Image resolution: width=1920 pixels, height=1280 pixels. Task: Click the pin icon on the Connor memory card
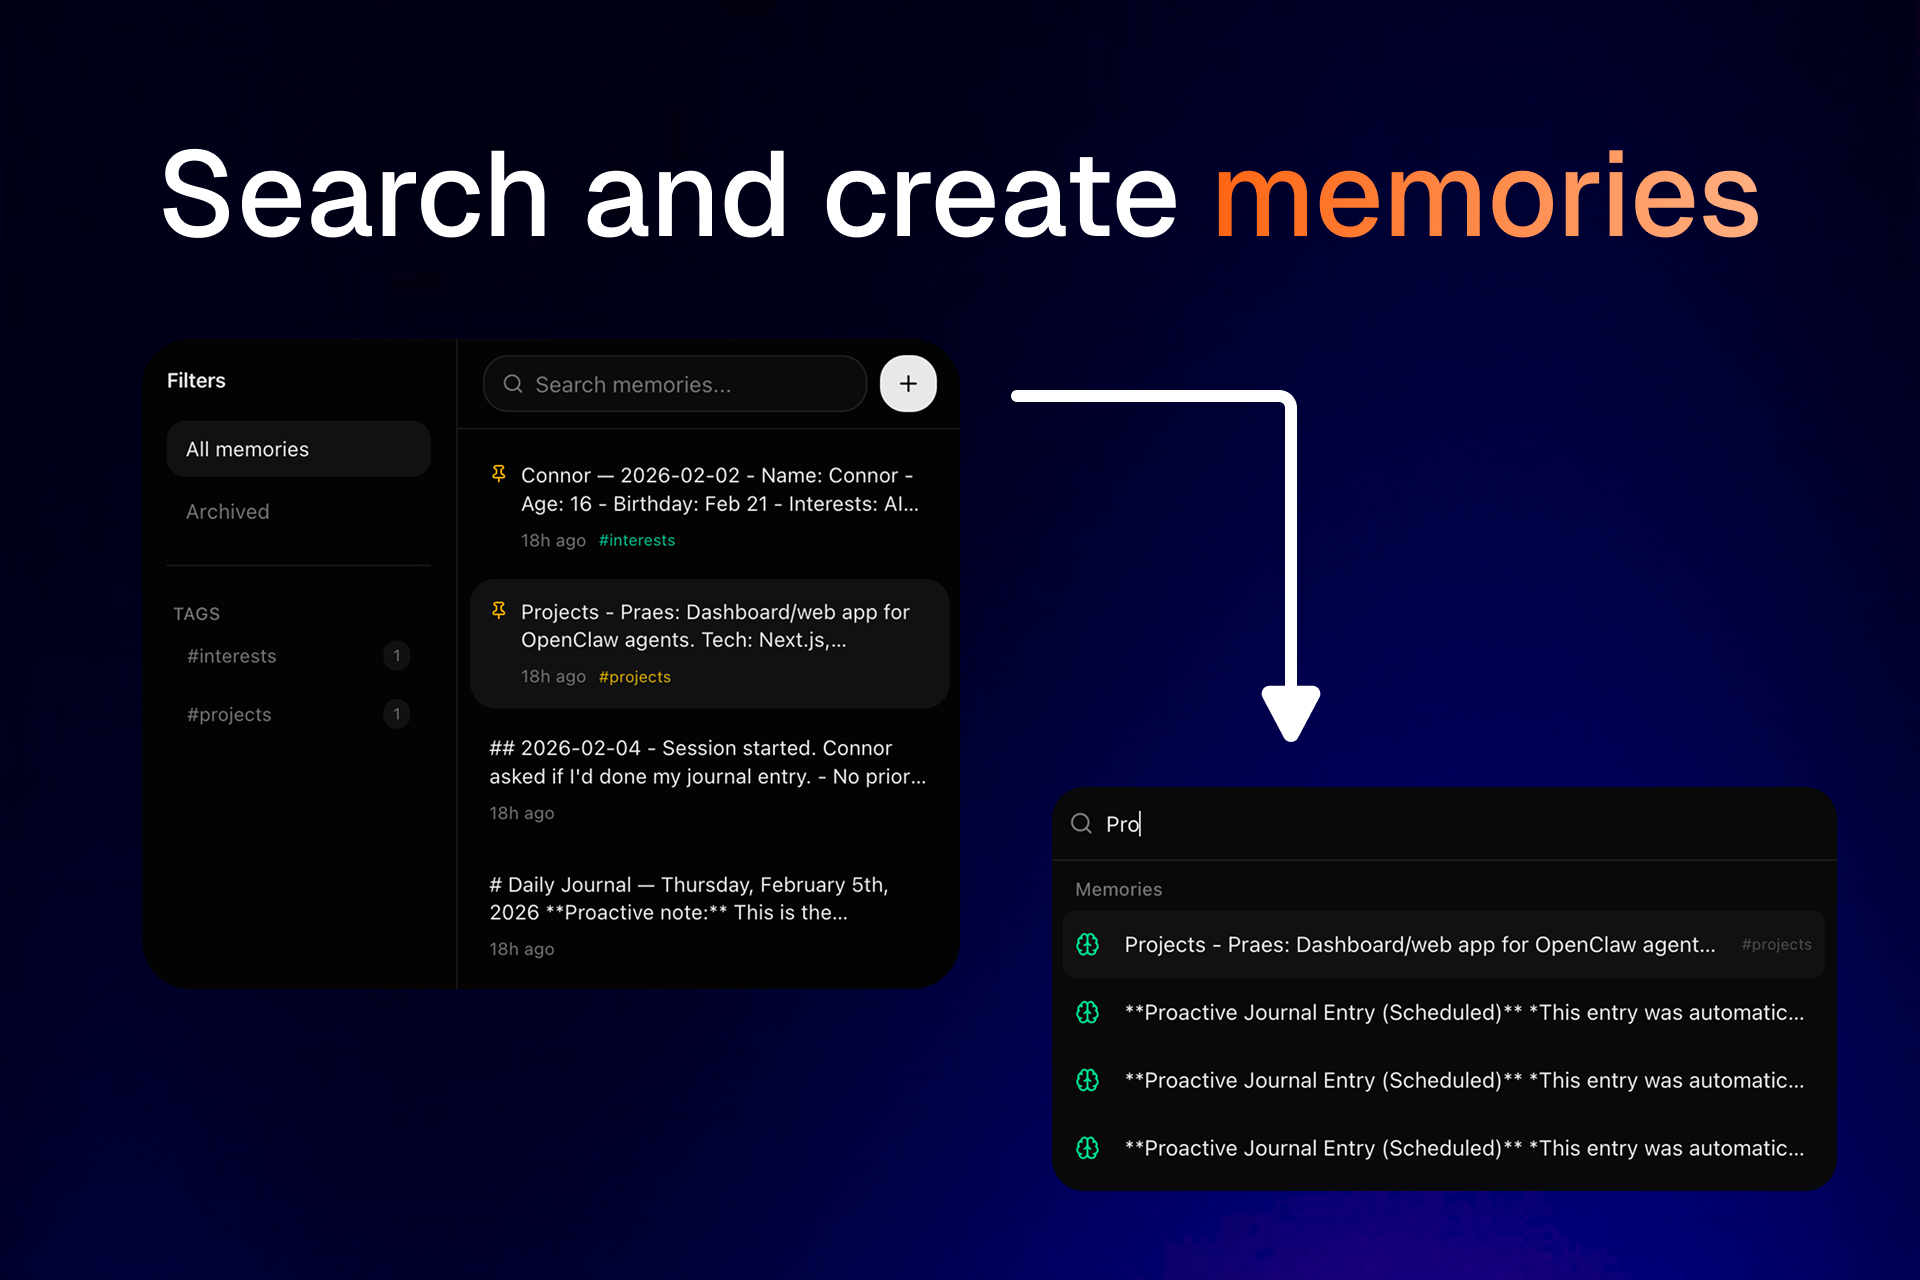tap(498, 474)
